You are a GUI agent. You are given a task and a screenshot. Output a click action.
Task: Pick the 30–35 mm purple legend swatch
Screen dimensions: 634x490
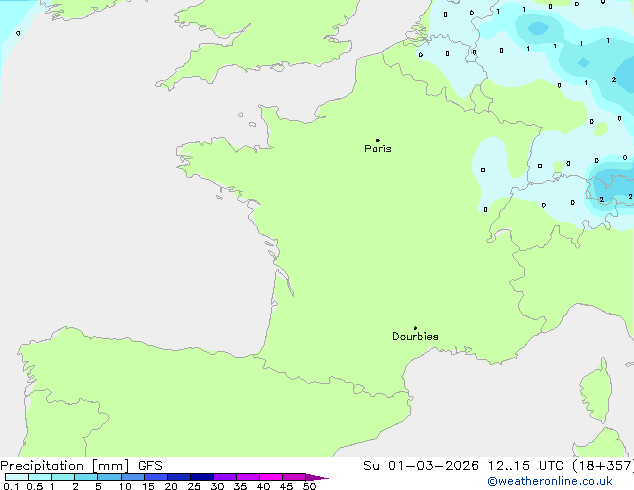click(x=225, y=477)
